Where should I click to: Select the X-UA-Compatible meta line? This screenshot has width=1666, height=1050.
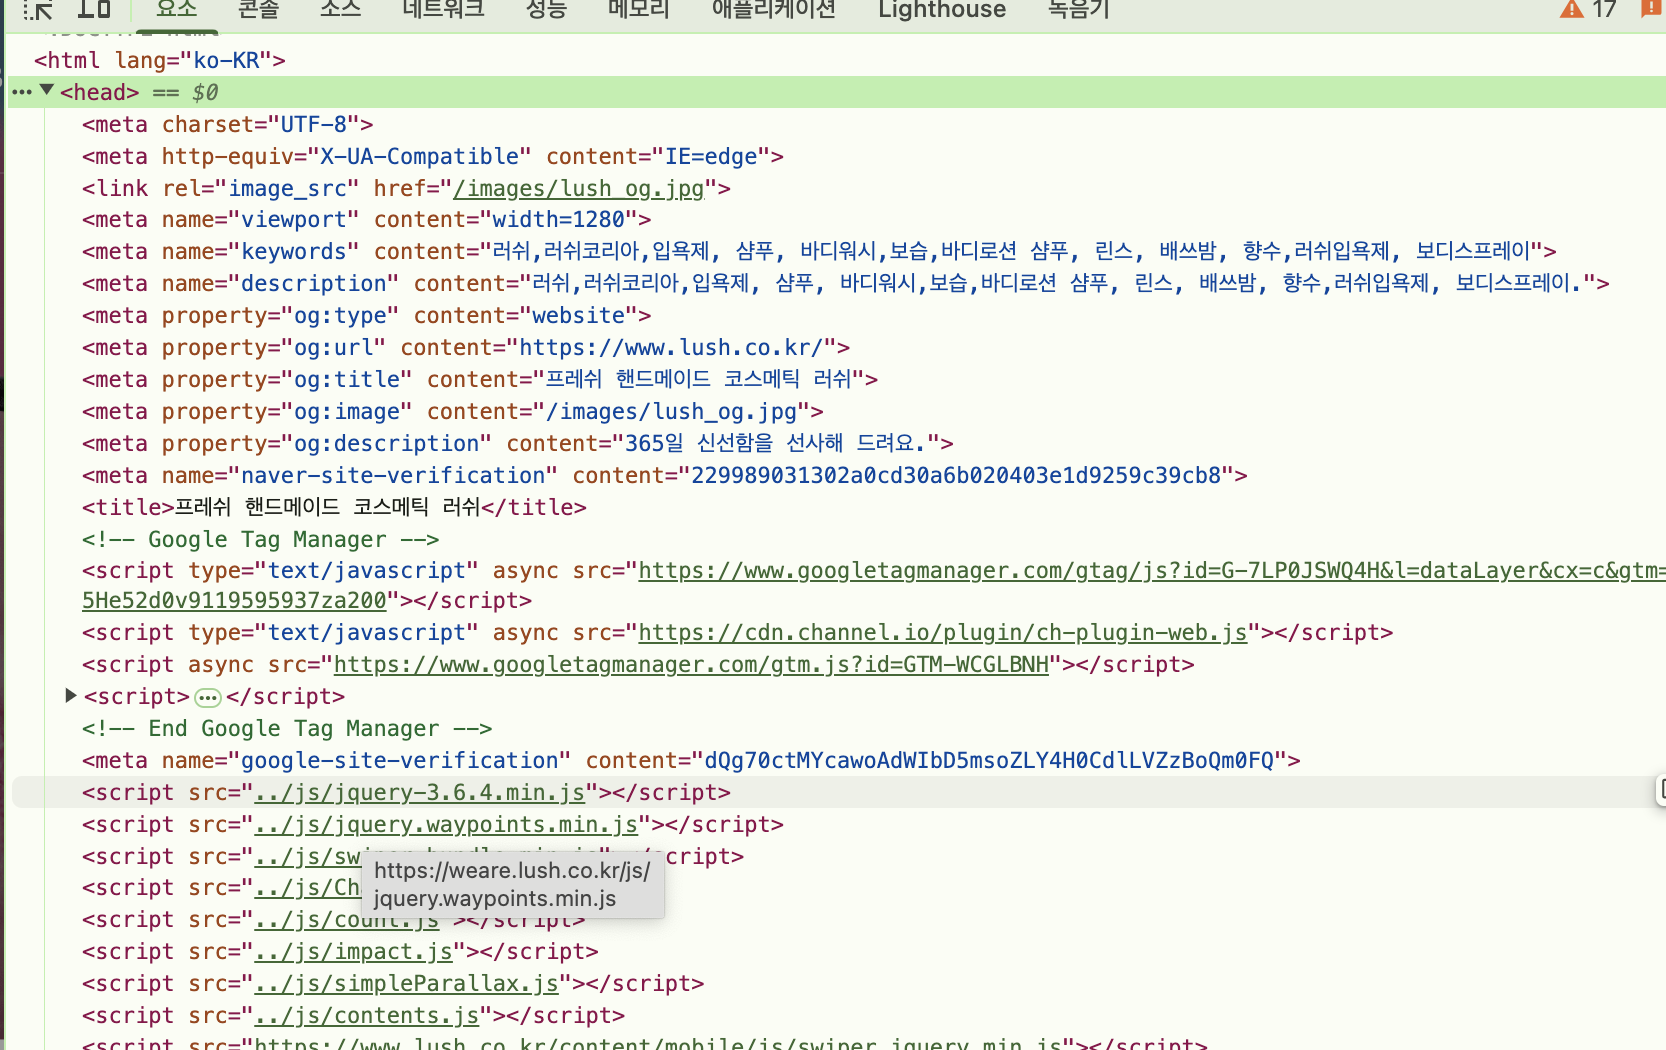433,156
